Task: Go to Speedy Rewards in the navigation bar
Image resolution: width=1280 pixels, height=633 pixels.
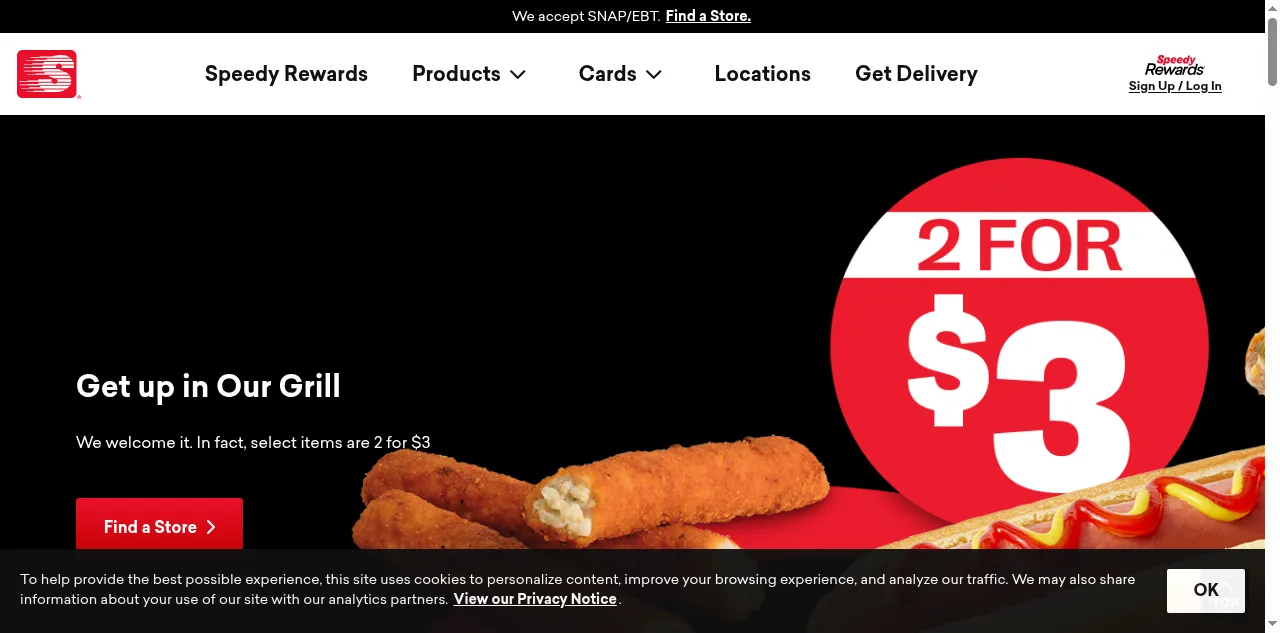Action: tap(286, 74)
